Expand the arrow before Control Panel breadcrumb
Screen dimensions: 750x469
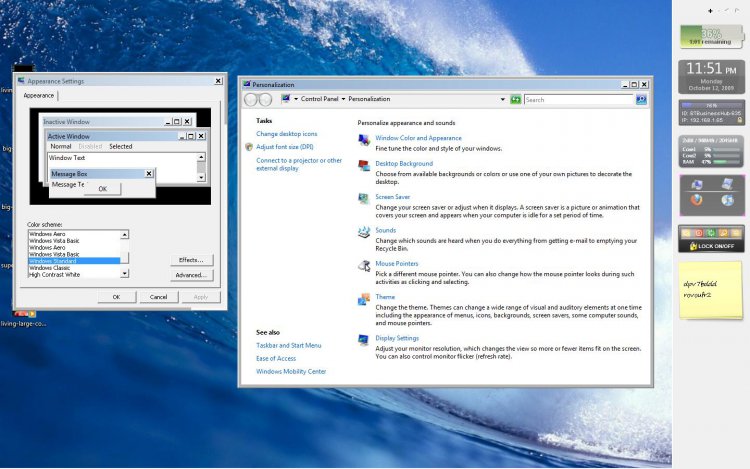296,99
